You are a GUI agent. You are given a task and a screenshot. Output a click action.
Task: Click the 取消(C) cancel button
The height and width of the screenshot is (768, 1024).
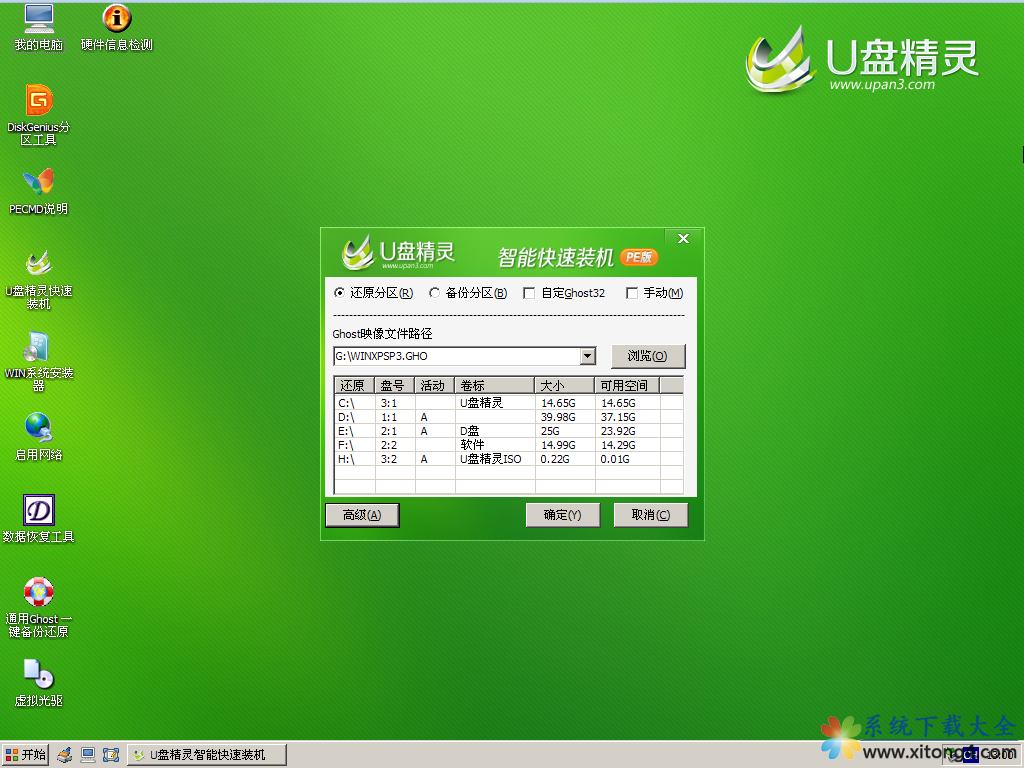point(650,515)
